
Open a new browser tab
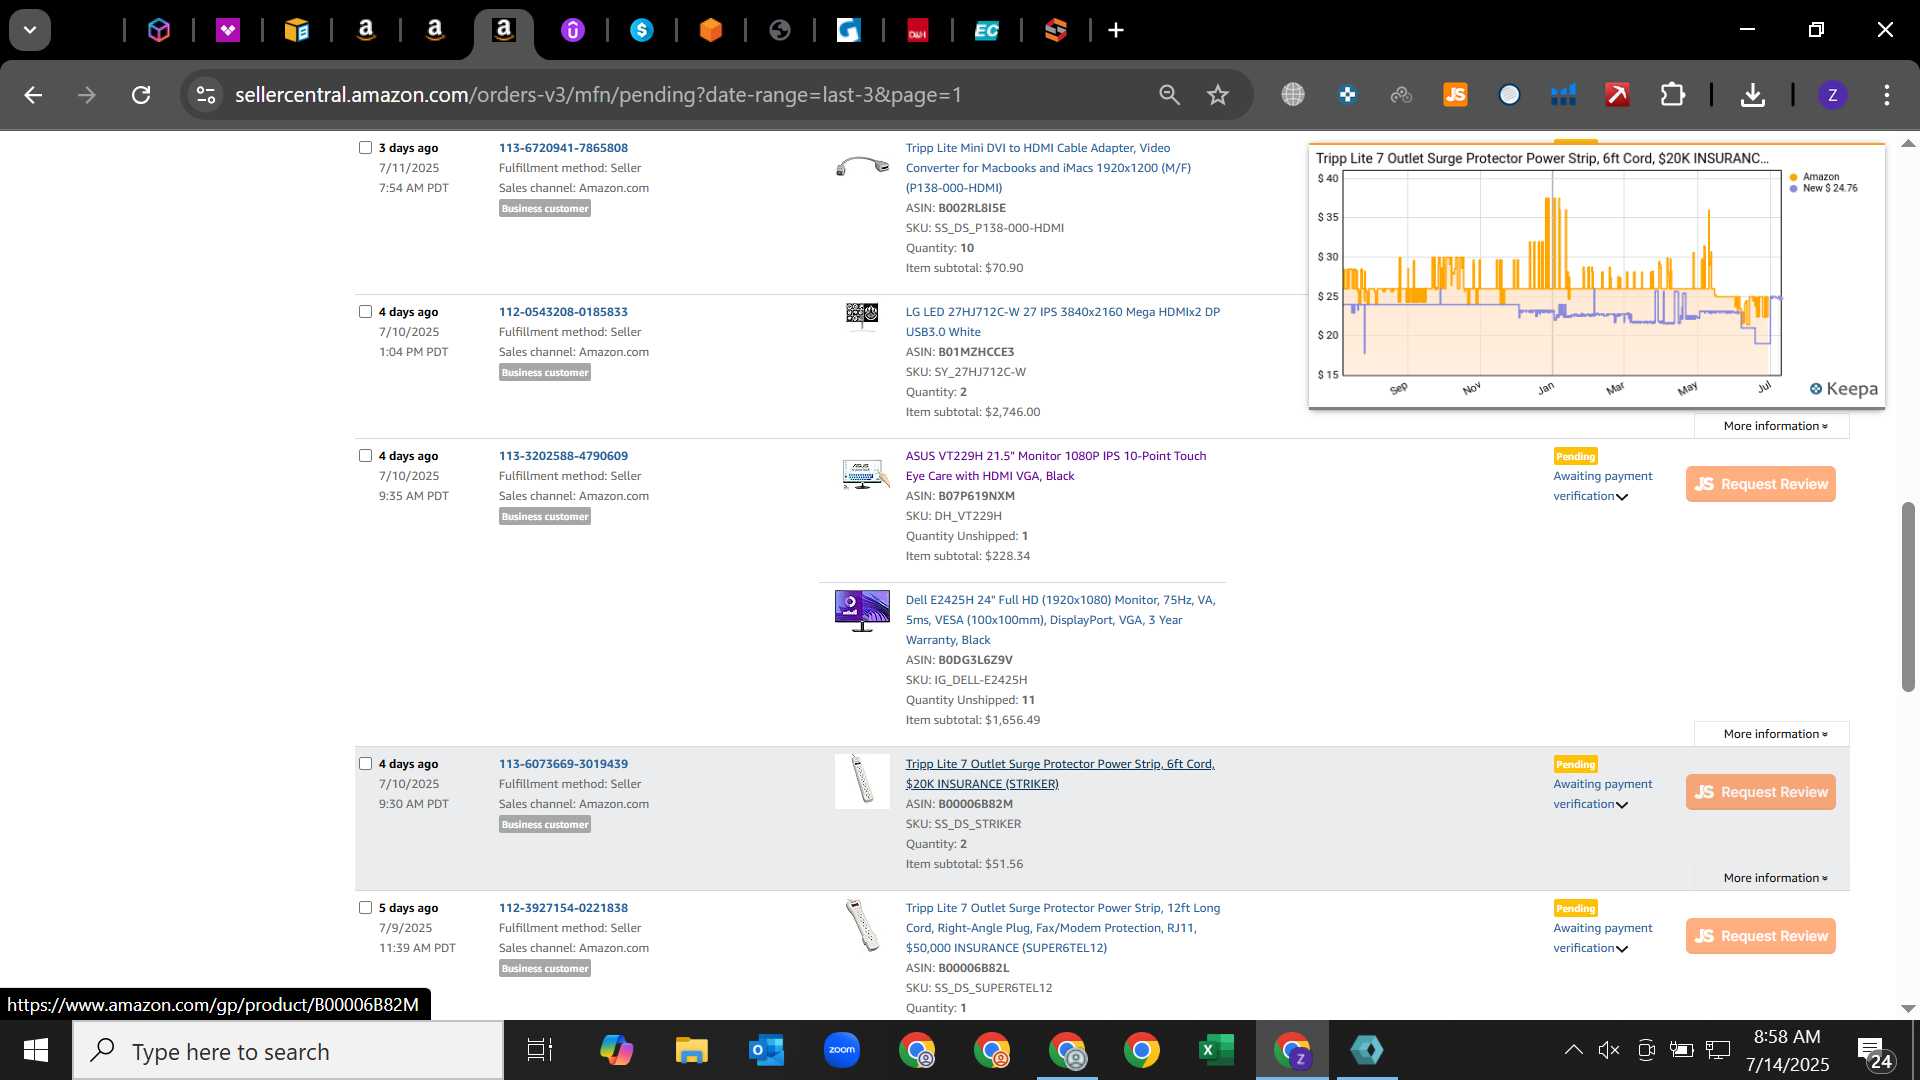pyautogui.click(x=1116, y=30)
